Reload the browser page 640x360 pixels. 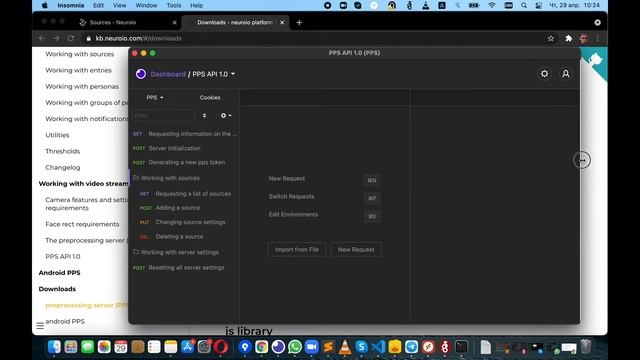pos(71,38)
